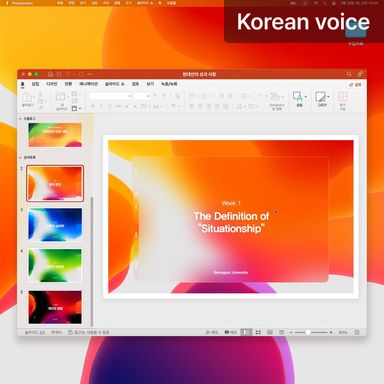Screen dimensions: 384x384
Task: Open the Notes button in status bar
Action: pos(212,332)
